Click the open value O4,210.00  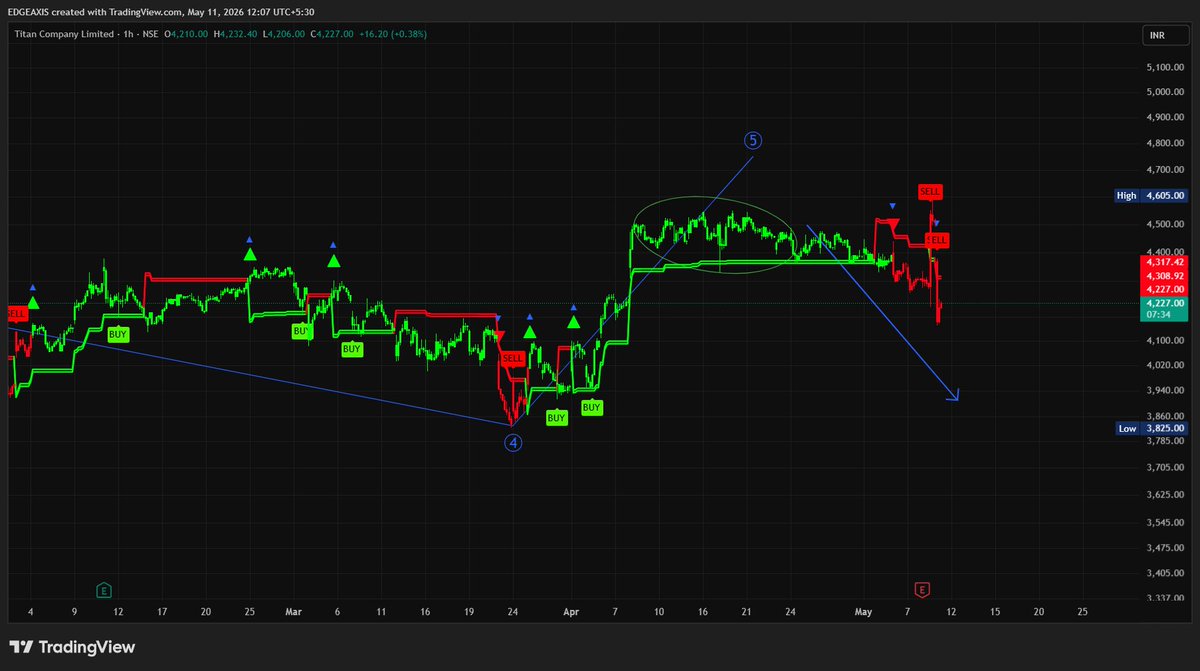click(188, 34)
